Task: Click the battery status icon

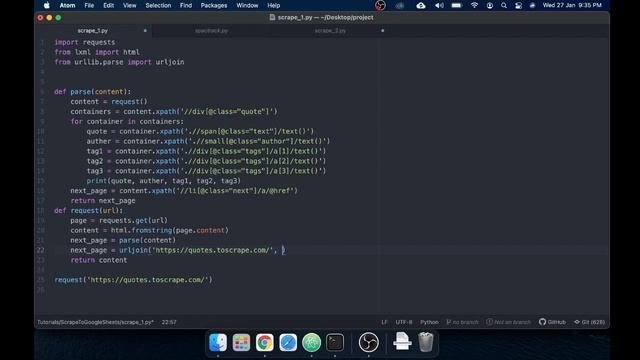Action: (456, 5)
